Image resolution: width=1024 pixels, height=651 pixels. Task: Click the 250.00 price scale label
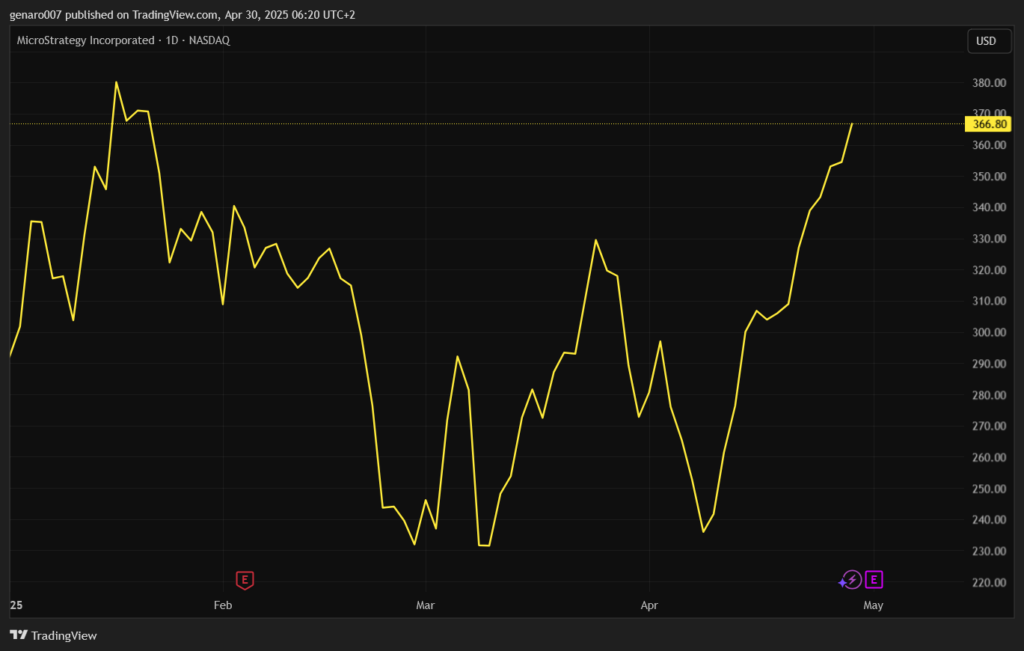(x=988, y=489)
